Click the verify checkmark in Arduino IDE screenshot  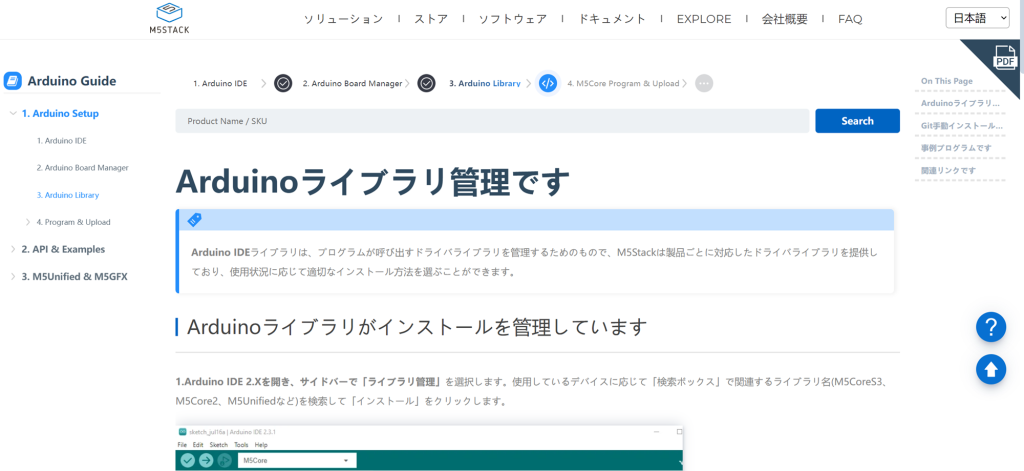click(188, 461)
